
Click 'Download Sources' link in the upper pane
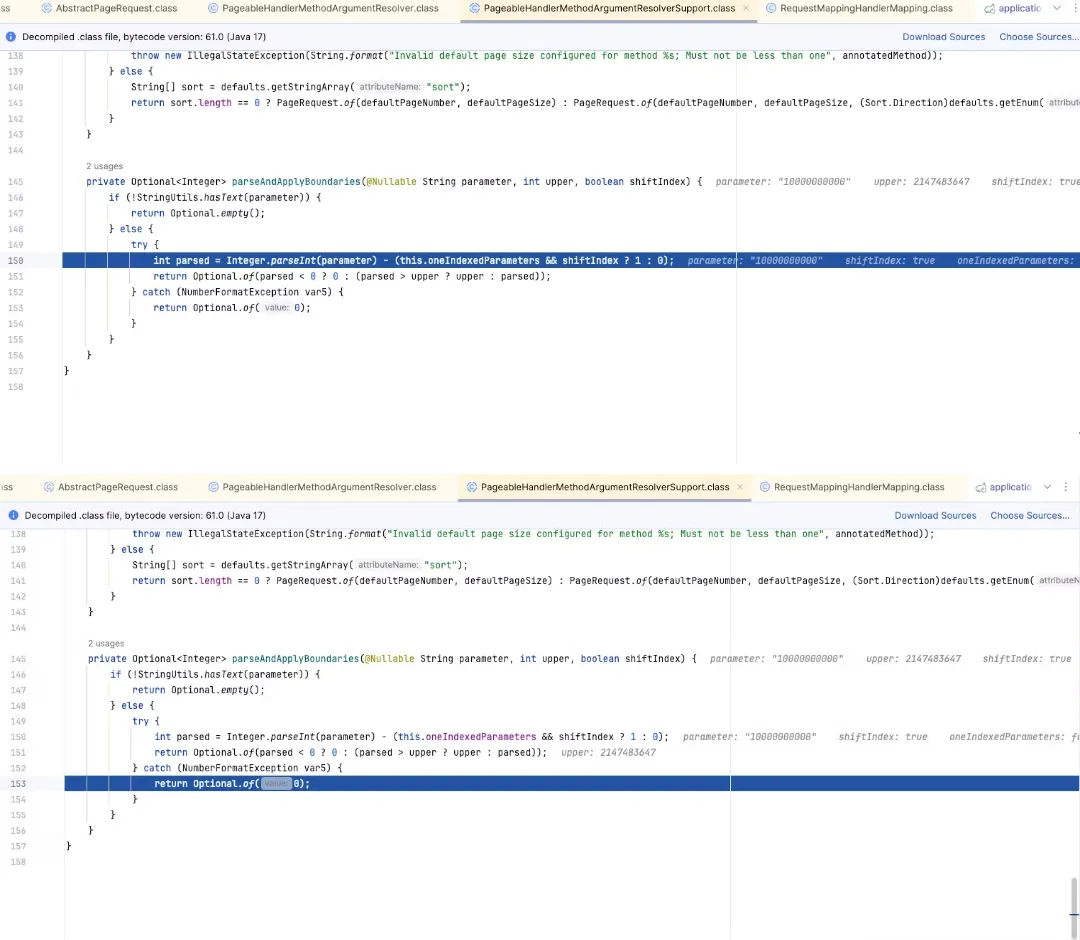tap(943, 37)
